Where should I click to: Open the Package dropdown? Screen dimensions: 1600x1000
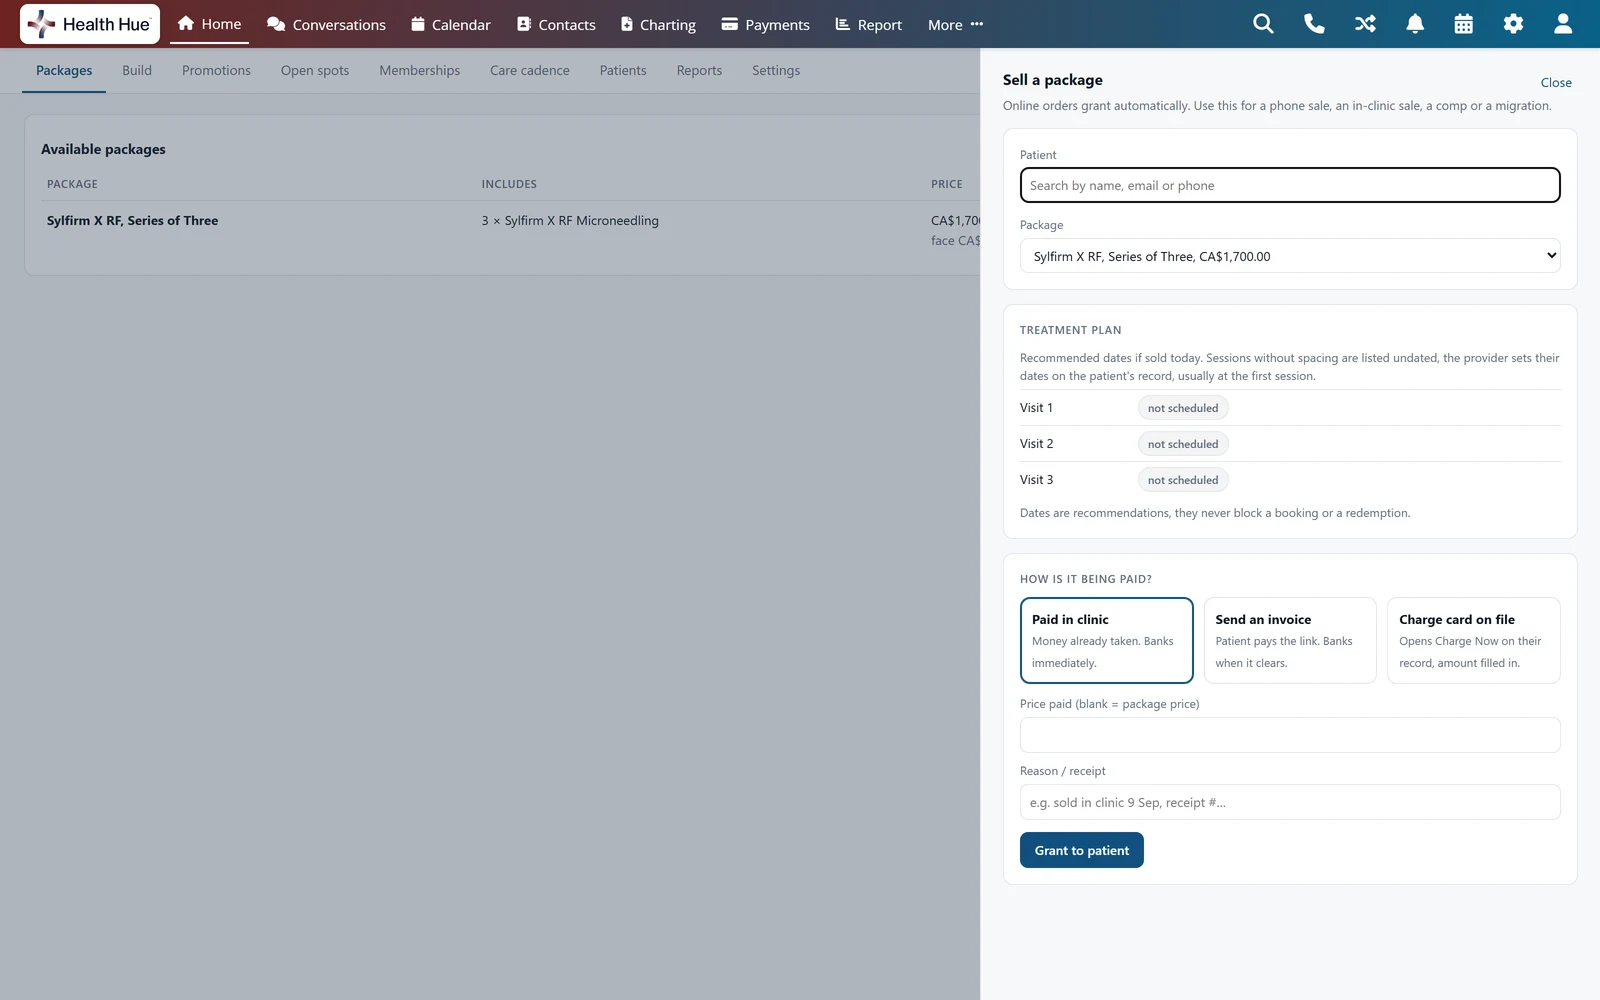pyautogui.click(x=1290, y=256)
